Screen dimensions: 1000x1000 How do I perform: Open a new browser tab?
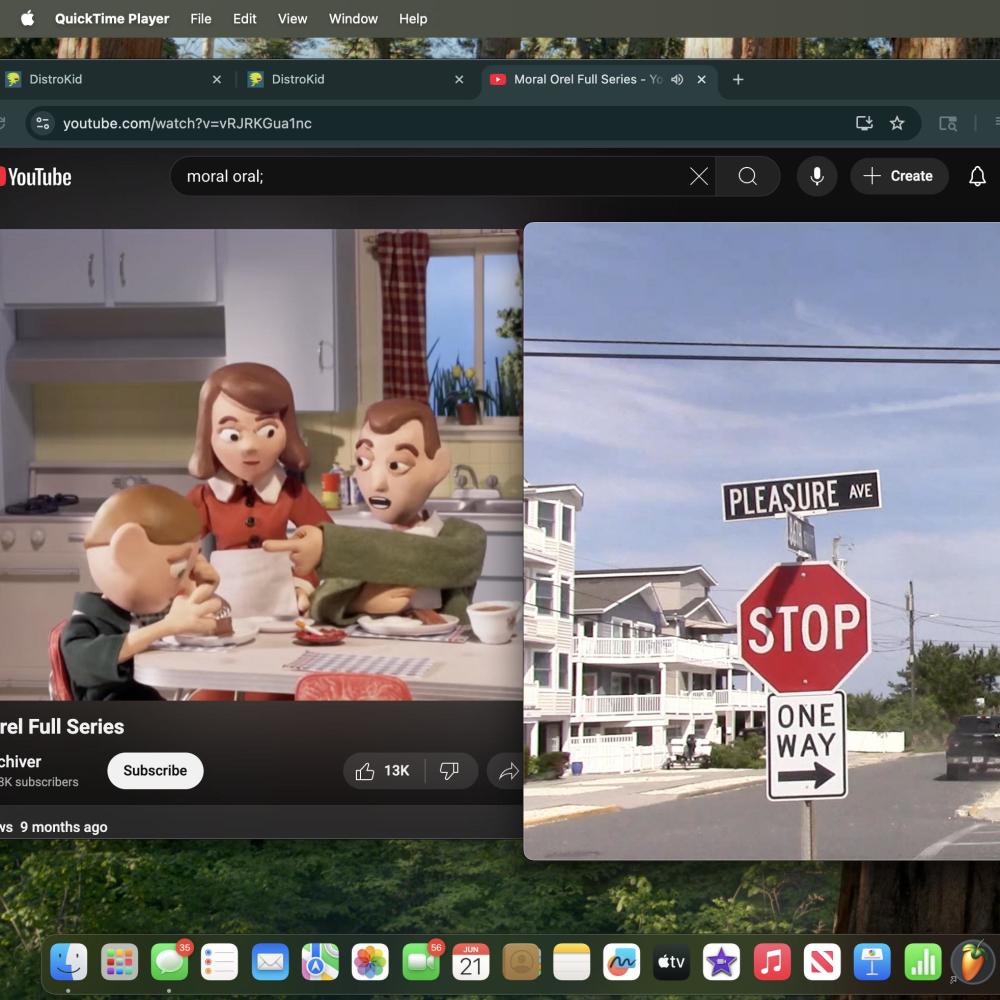(x=738, y=79)
